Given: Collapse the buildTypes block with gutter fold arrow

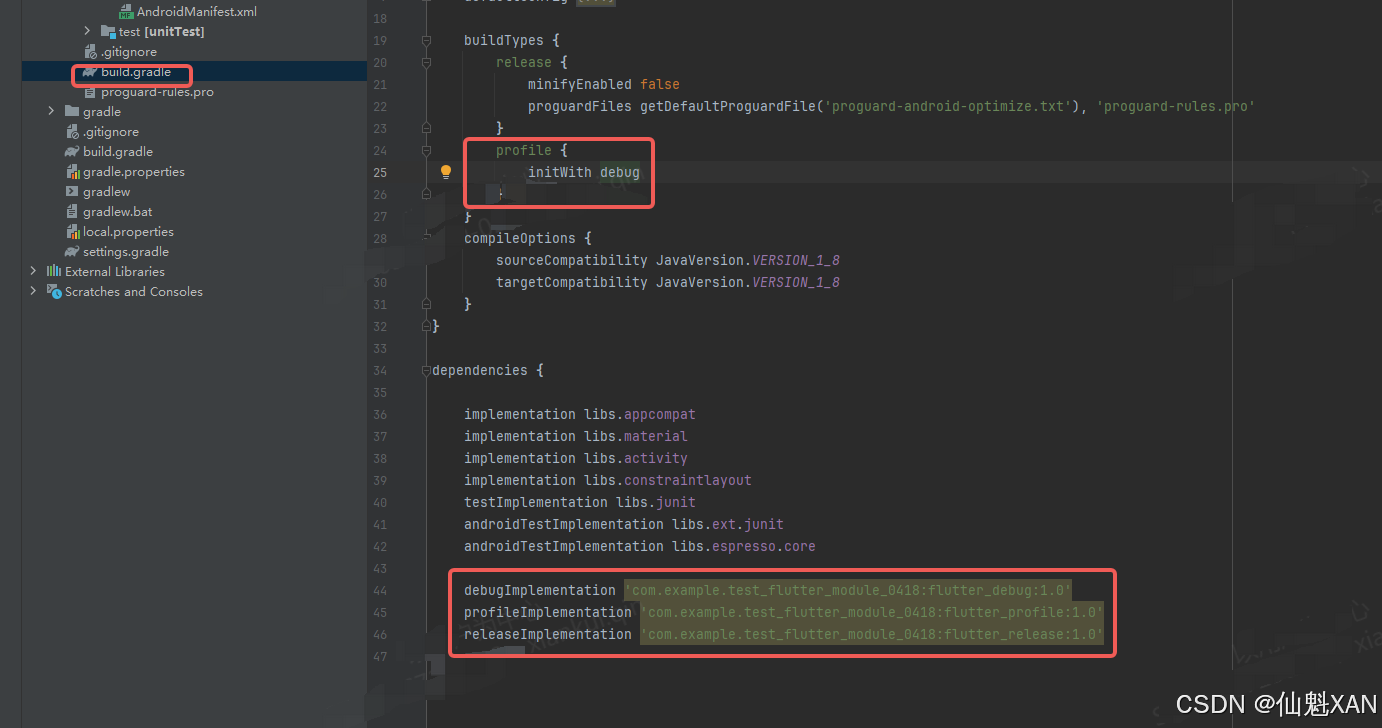Looking at the screenshot, I should tap(426, 40).
